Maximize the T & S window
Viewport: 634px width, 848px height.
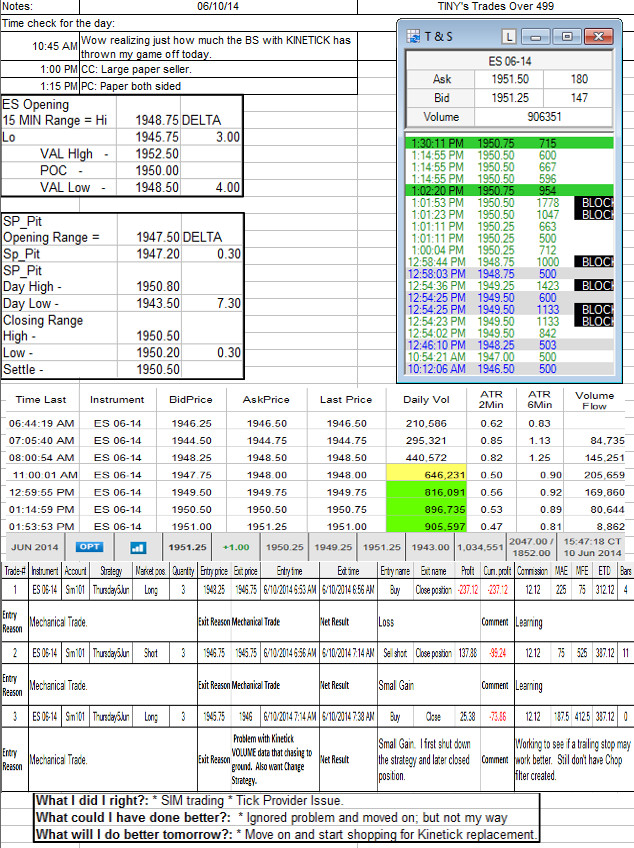point(567,37)
